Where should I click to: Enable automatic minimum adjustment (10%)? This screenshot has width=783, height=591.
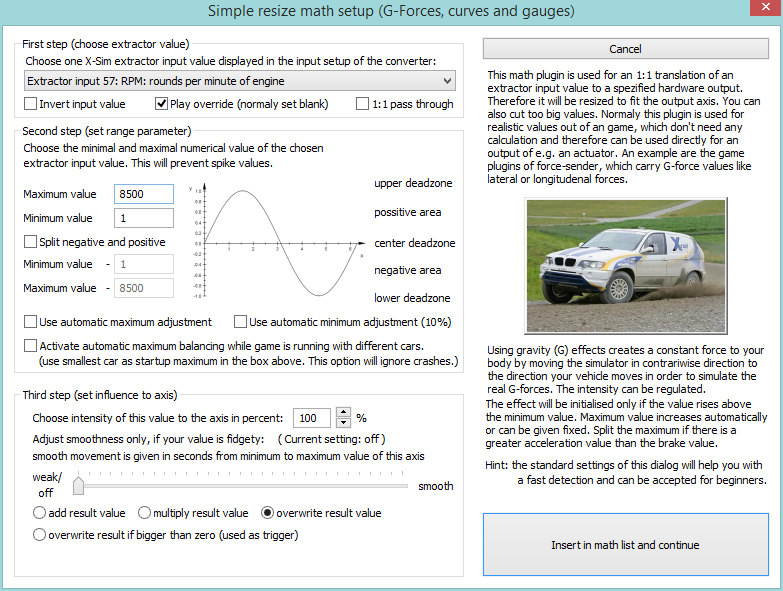[x=240, y=322]
